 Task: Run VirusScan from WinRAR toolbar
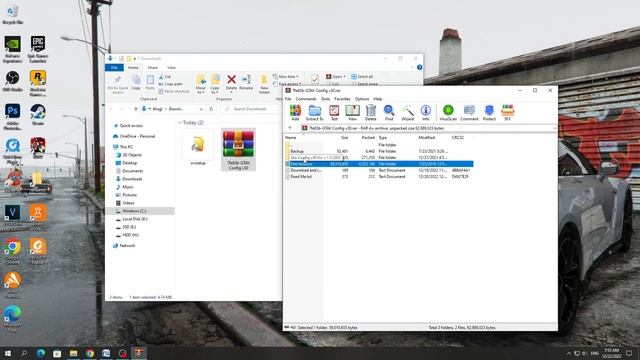coord(448,112)
